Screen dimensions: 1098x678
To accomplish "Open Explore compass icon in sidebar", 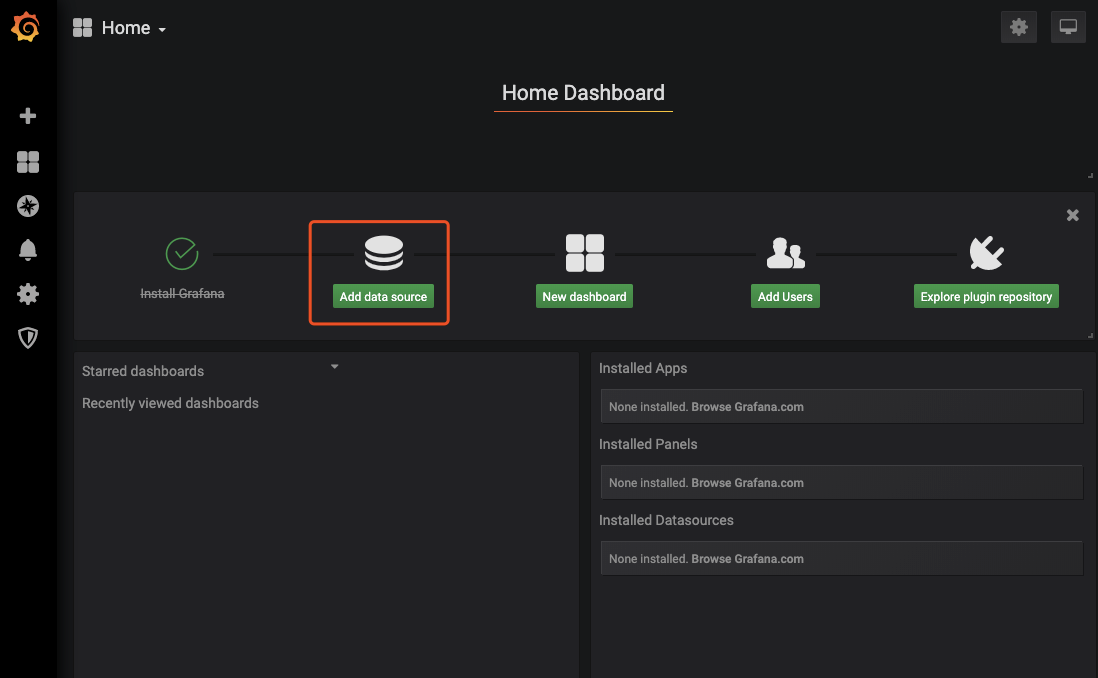I will [x=27, y=206].
